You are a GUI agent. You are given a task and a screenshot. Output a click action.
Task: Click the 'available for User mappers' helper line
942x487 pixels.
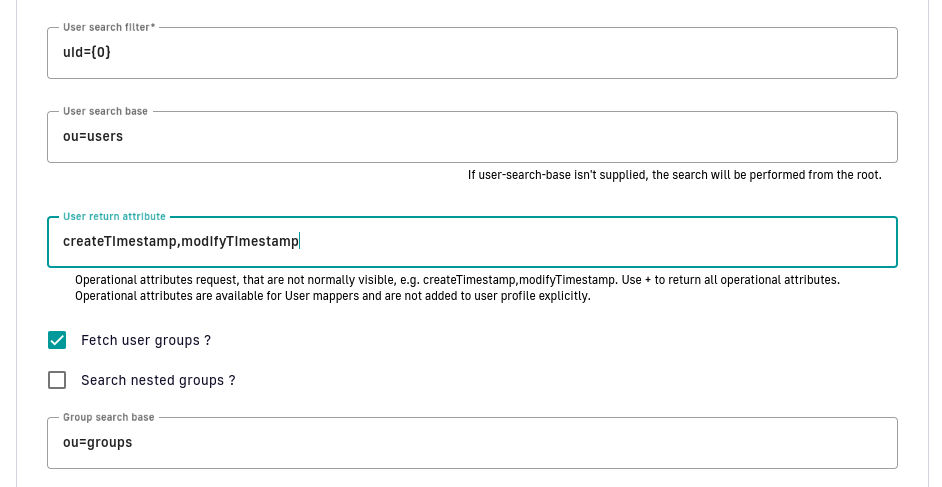click(x=333, y=296)
